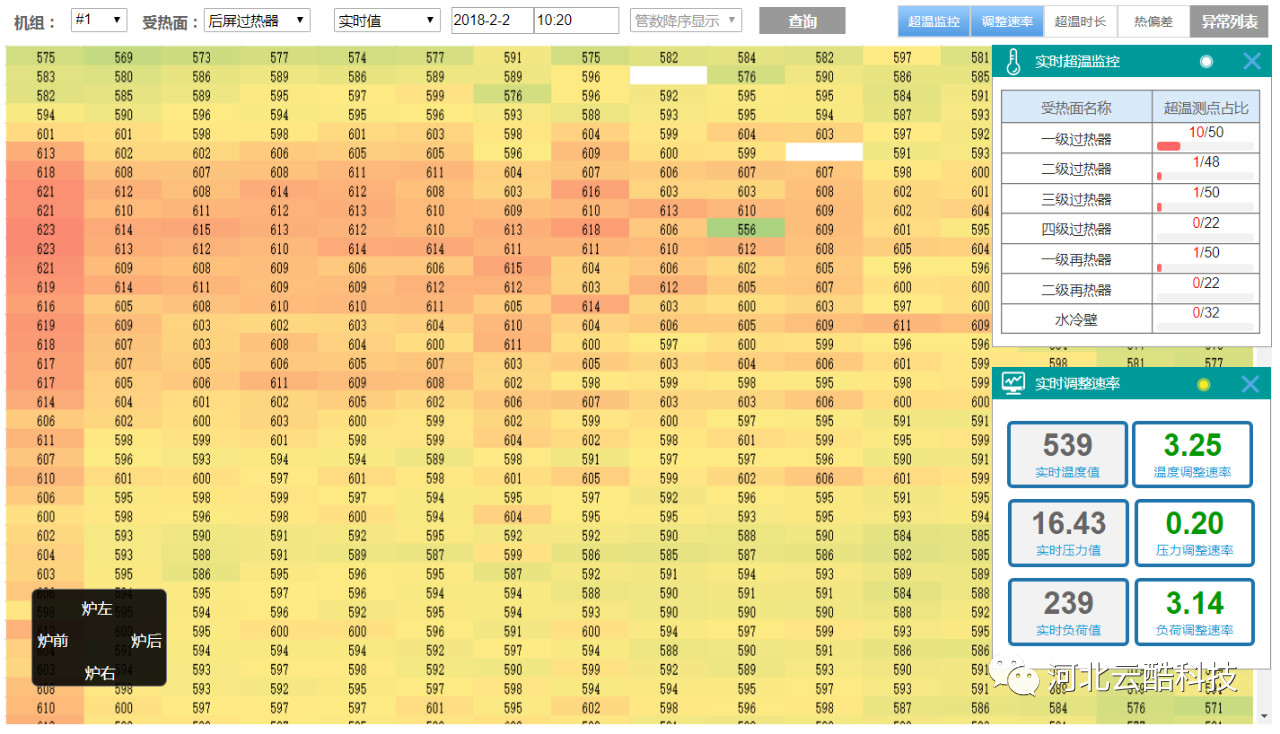The height and width of the screenshot is (734, 1280).
Task: Toggle yellow status dot in 实时调整速率 header
Action: click(1204, 384)
